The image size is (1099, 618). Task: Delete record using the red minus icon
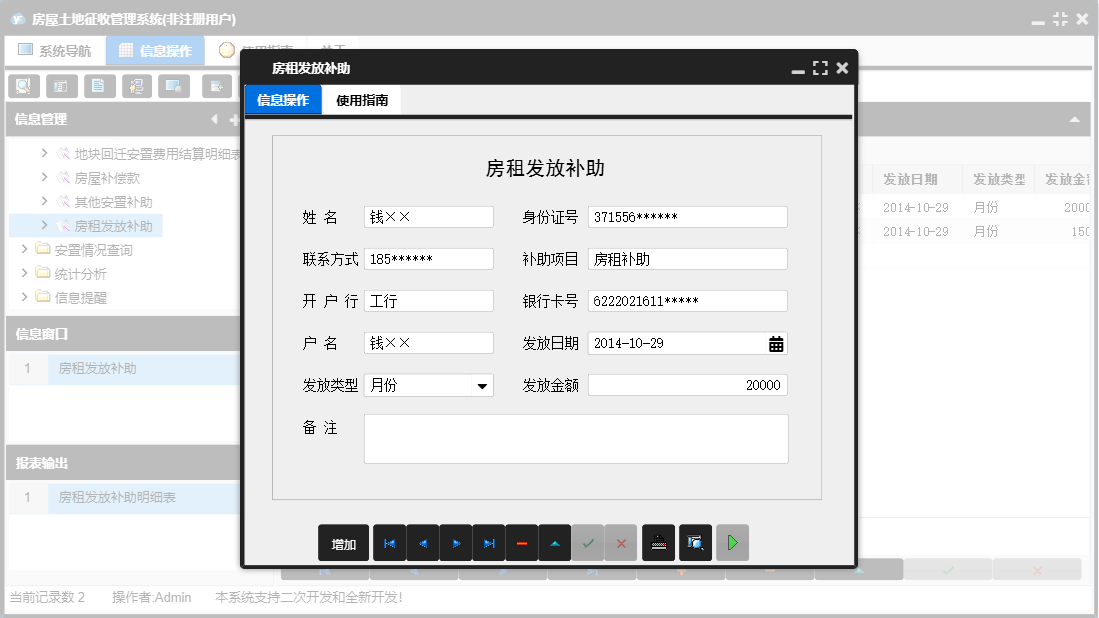(x=522, y=542)
